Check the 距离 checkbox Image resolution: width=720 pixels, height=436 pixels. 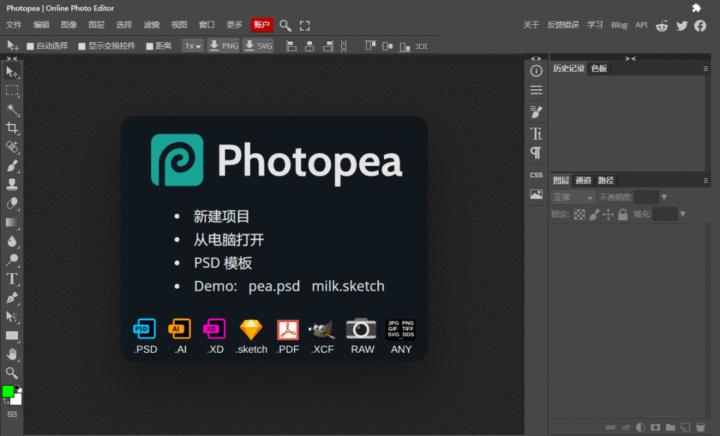point(149,46)
